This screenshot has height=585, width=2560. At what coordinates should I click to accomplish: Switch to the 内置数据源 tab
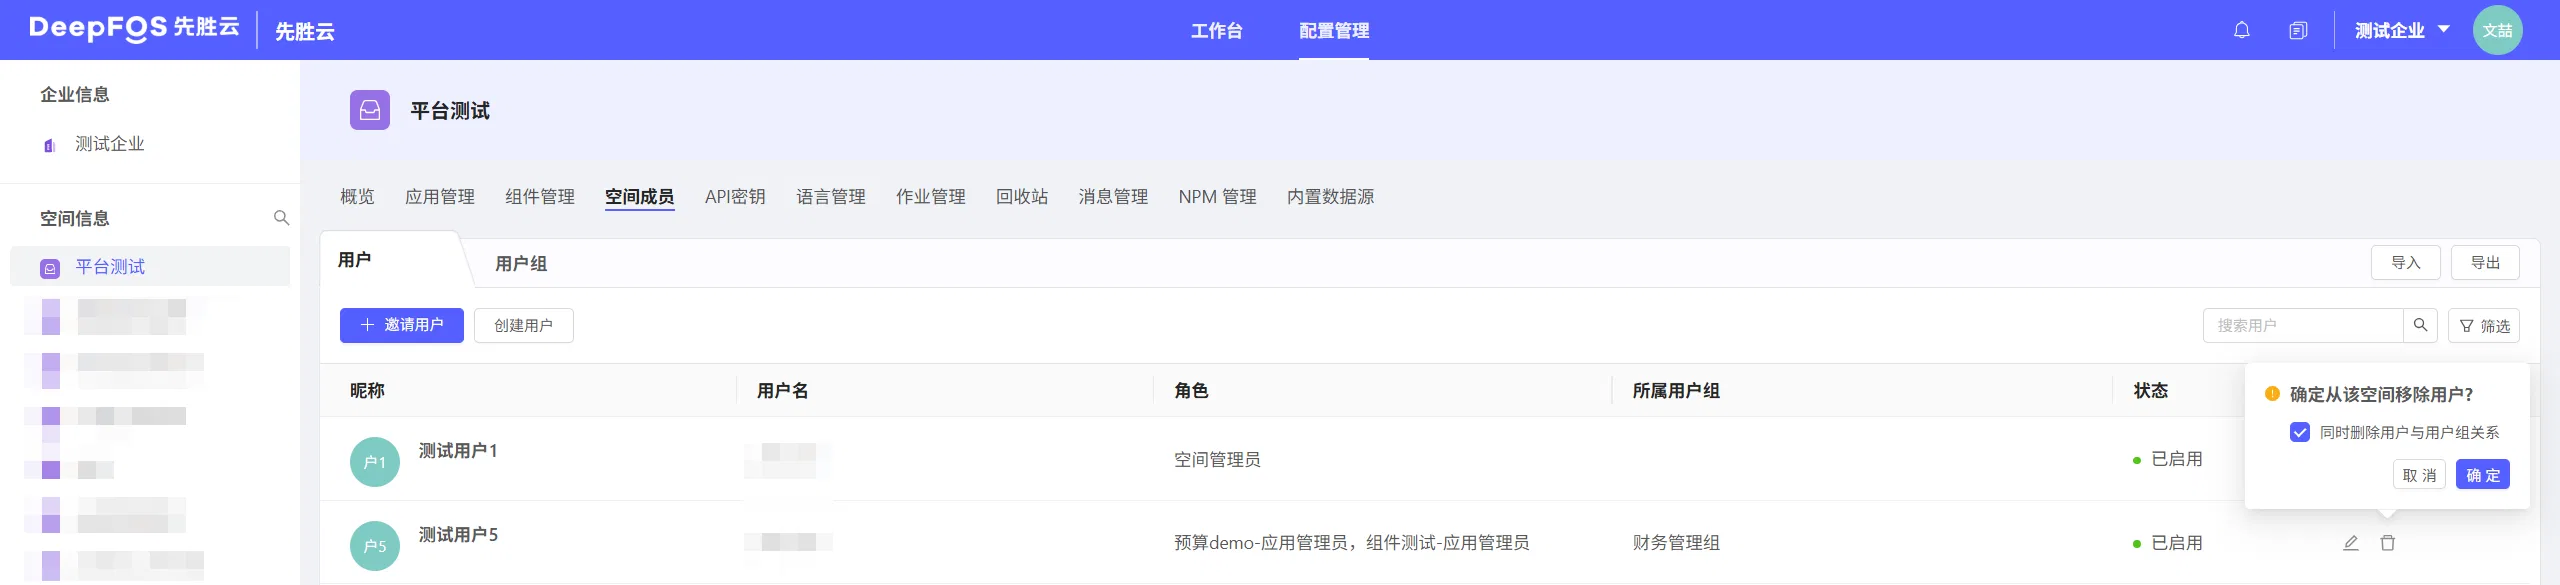pyautogui.click(x=1330, y=197)
